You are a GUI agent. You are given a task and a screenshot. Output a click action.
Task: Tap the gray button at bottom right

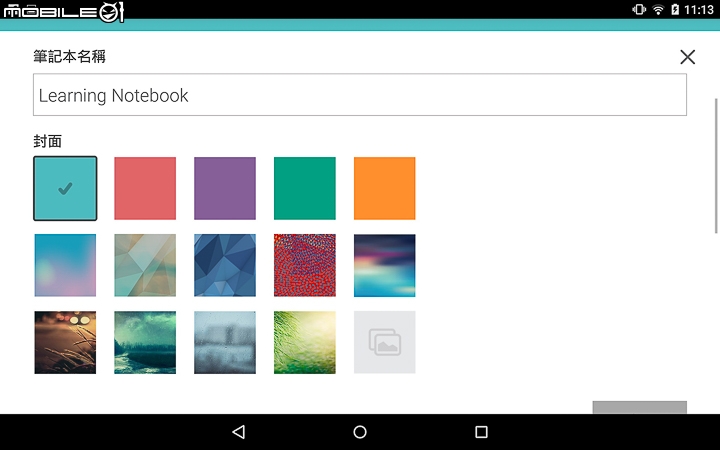click(640, 407)
